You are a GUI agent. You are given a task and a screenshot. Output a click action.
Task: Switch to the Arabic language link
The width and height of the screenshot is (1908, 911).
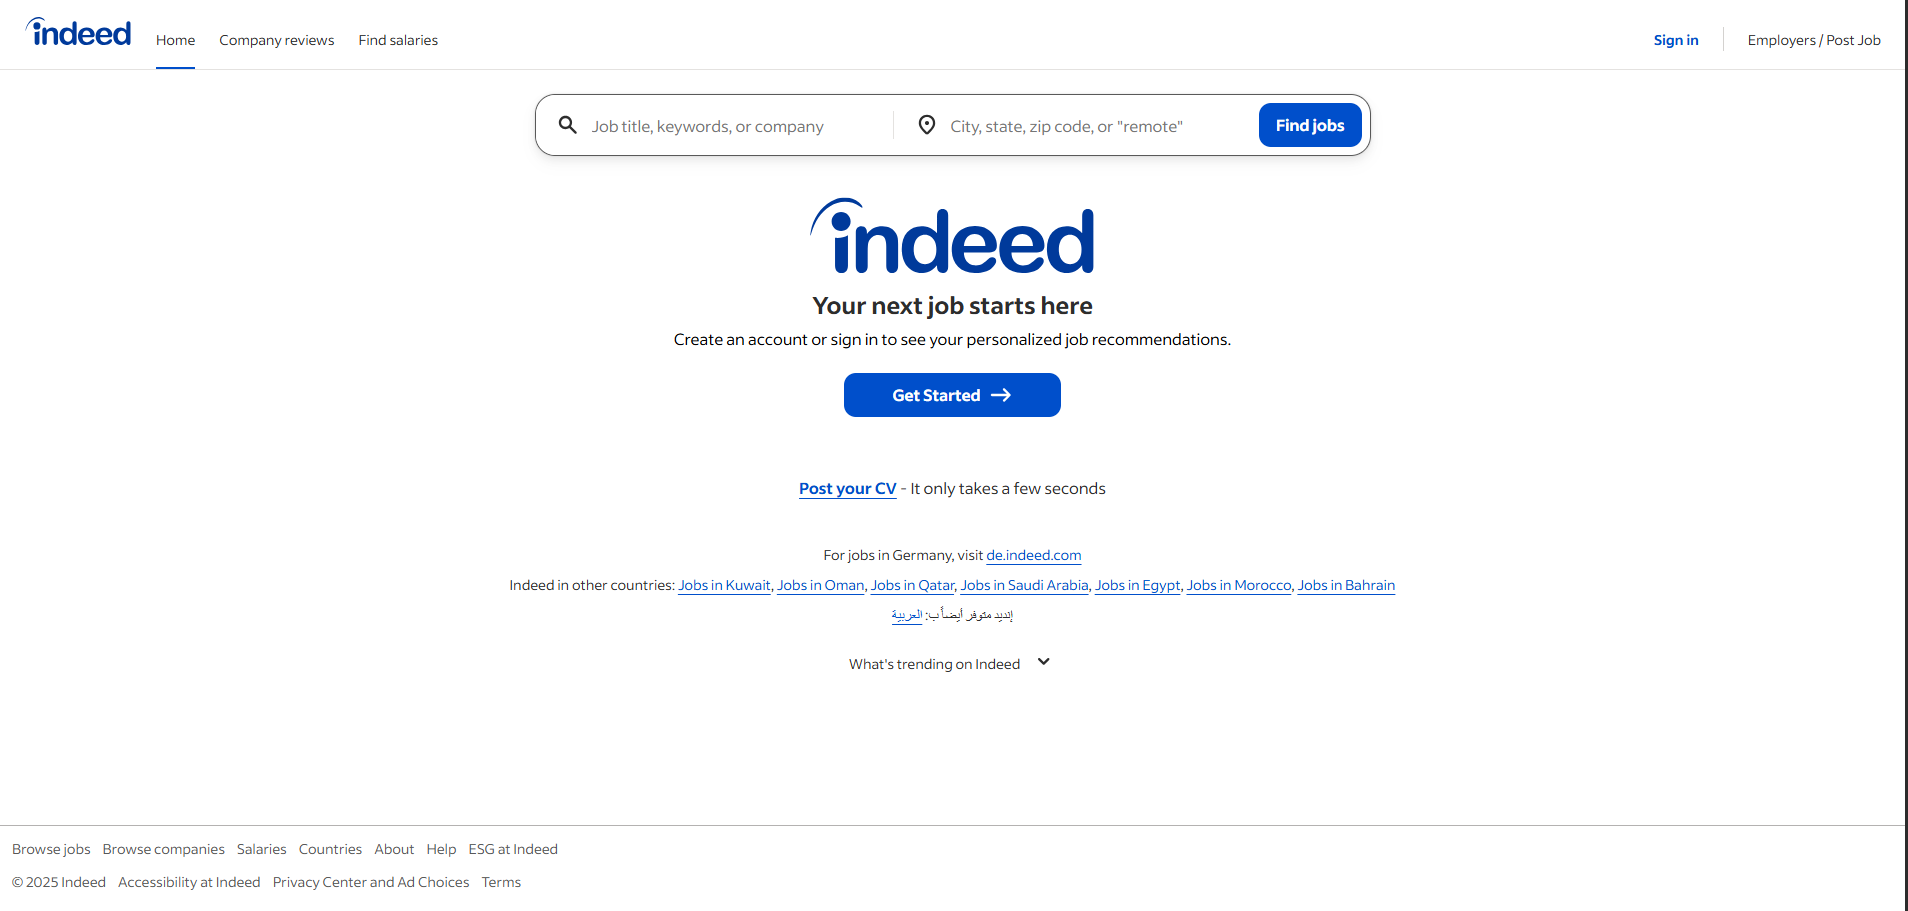[x=906, y=615]
